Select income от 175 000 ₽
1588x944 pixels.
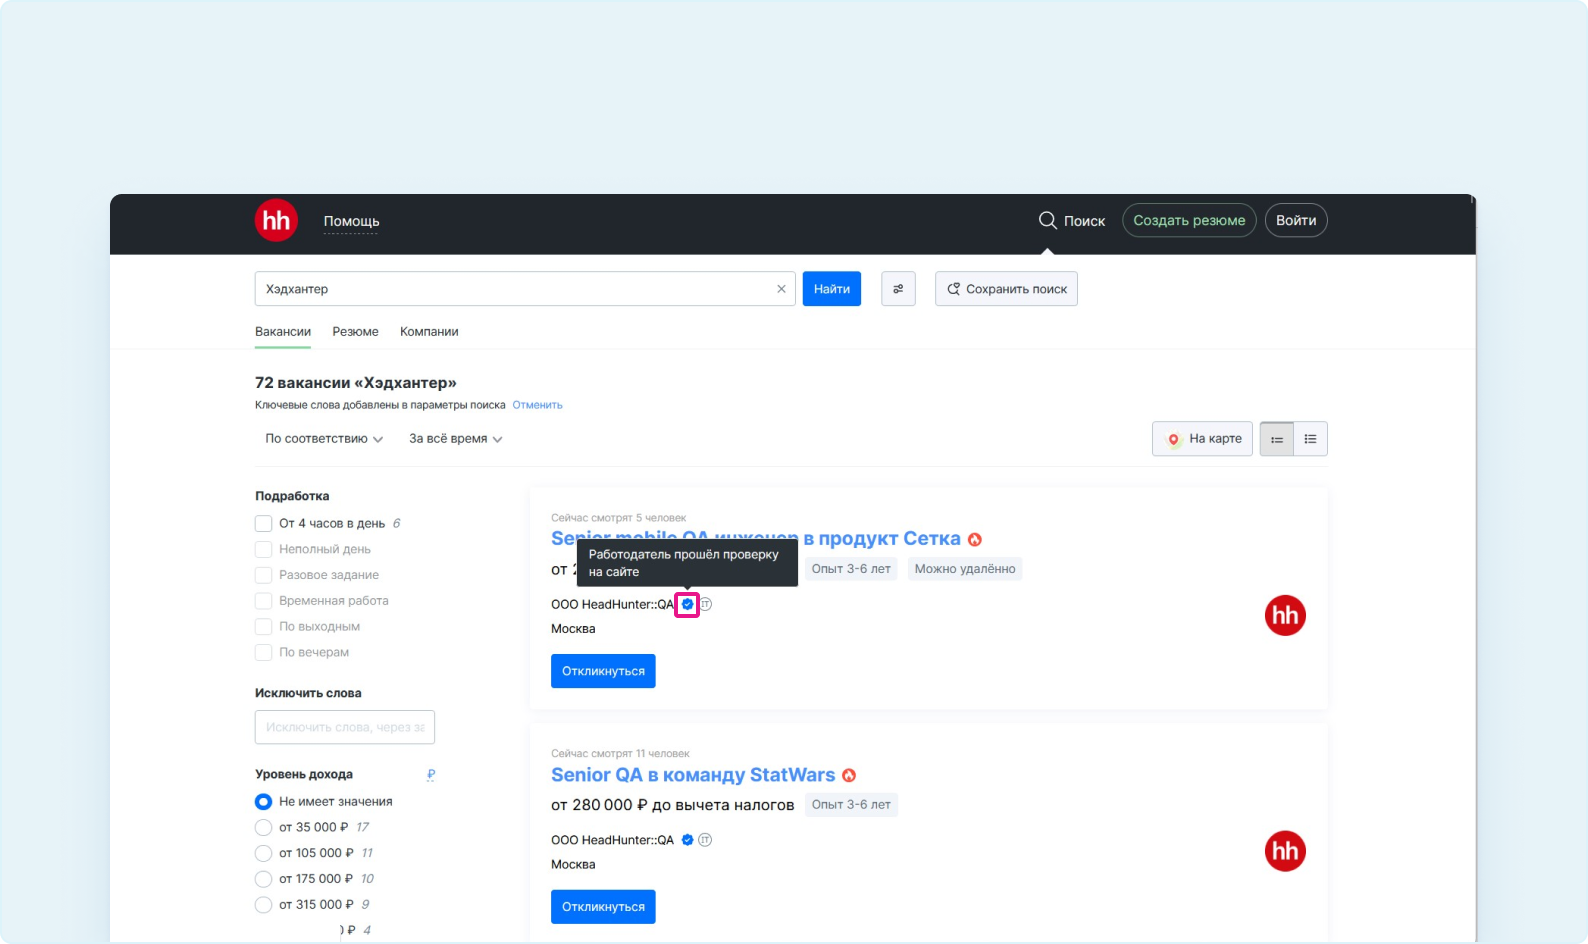click(264, 879)
